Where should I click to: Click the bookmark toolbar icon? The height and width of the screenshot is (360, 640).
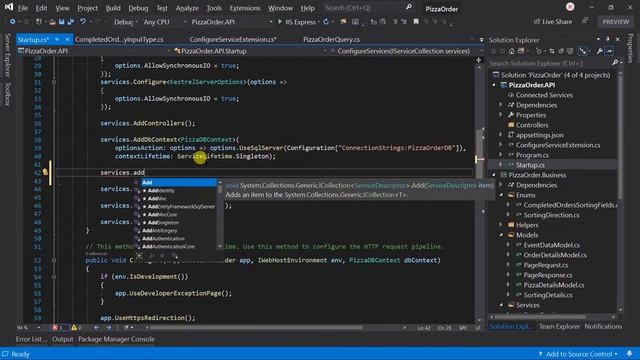pyautogui.click(x=416, y=22)
